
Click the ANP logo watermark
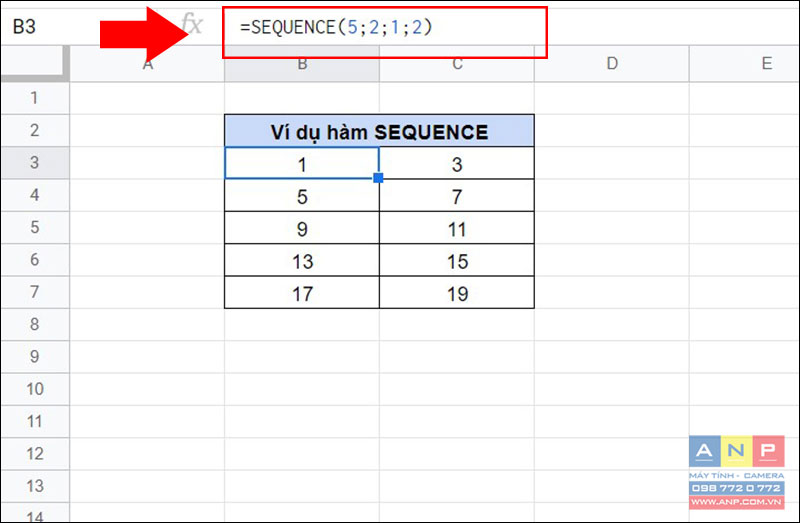click(738, 453)
